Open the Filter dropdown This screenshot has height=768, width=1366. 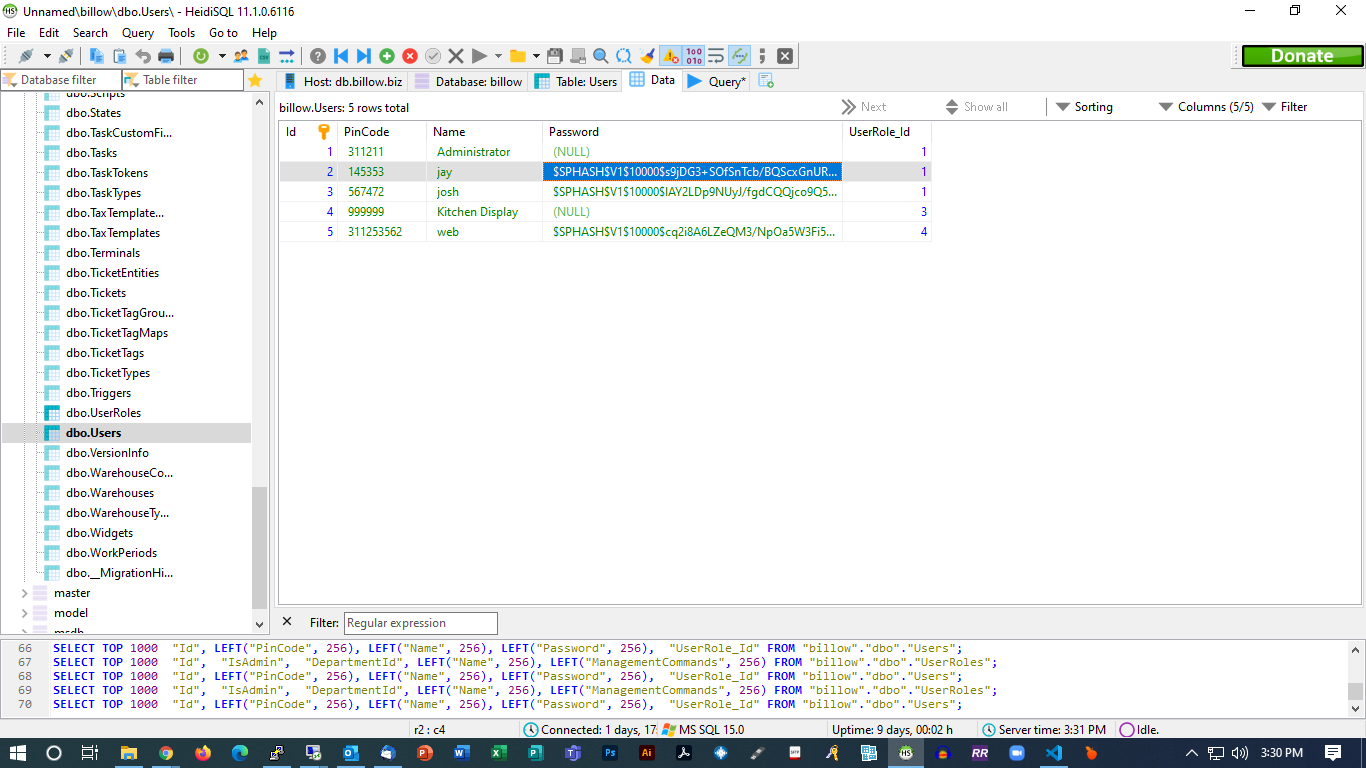[x=1285, y=107]
